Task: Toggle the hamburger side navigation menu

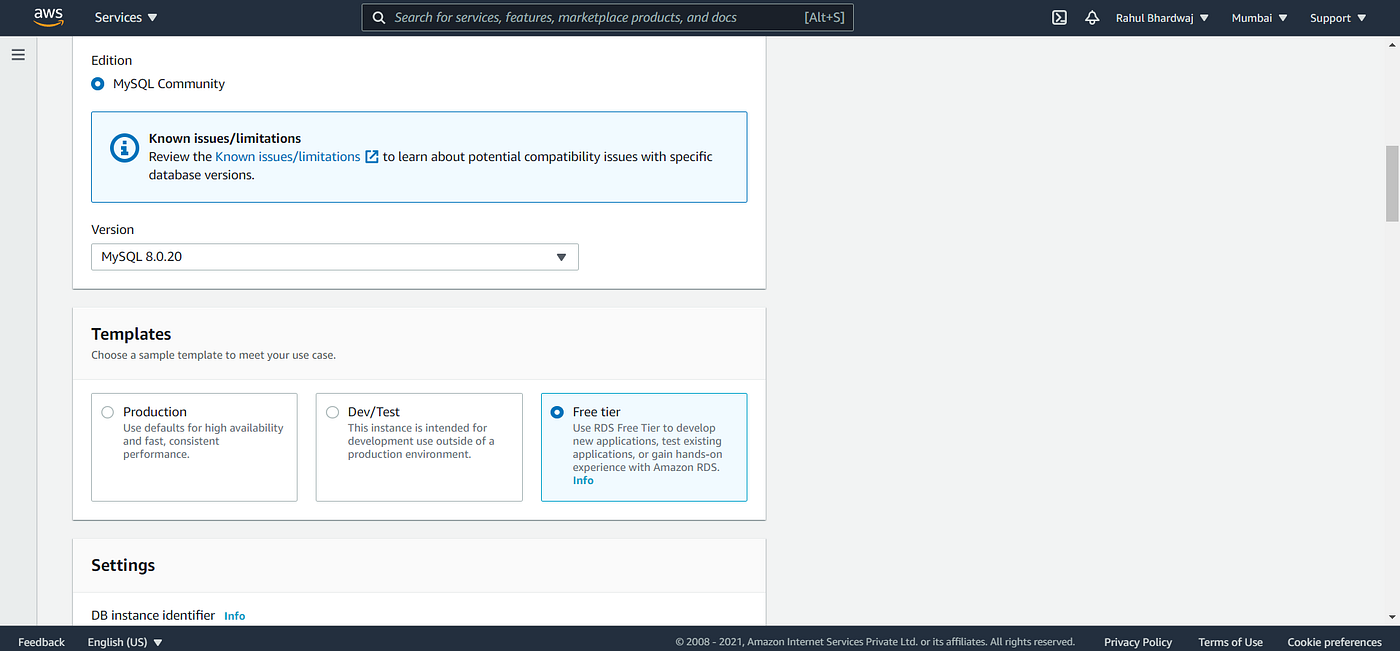Action: [18, 55]
